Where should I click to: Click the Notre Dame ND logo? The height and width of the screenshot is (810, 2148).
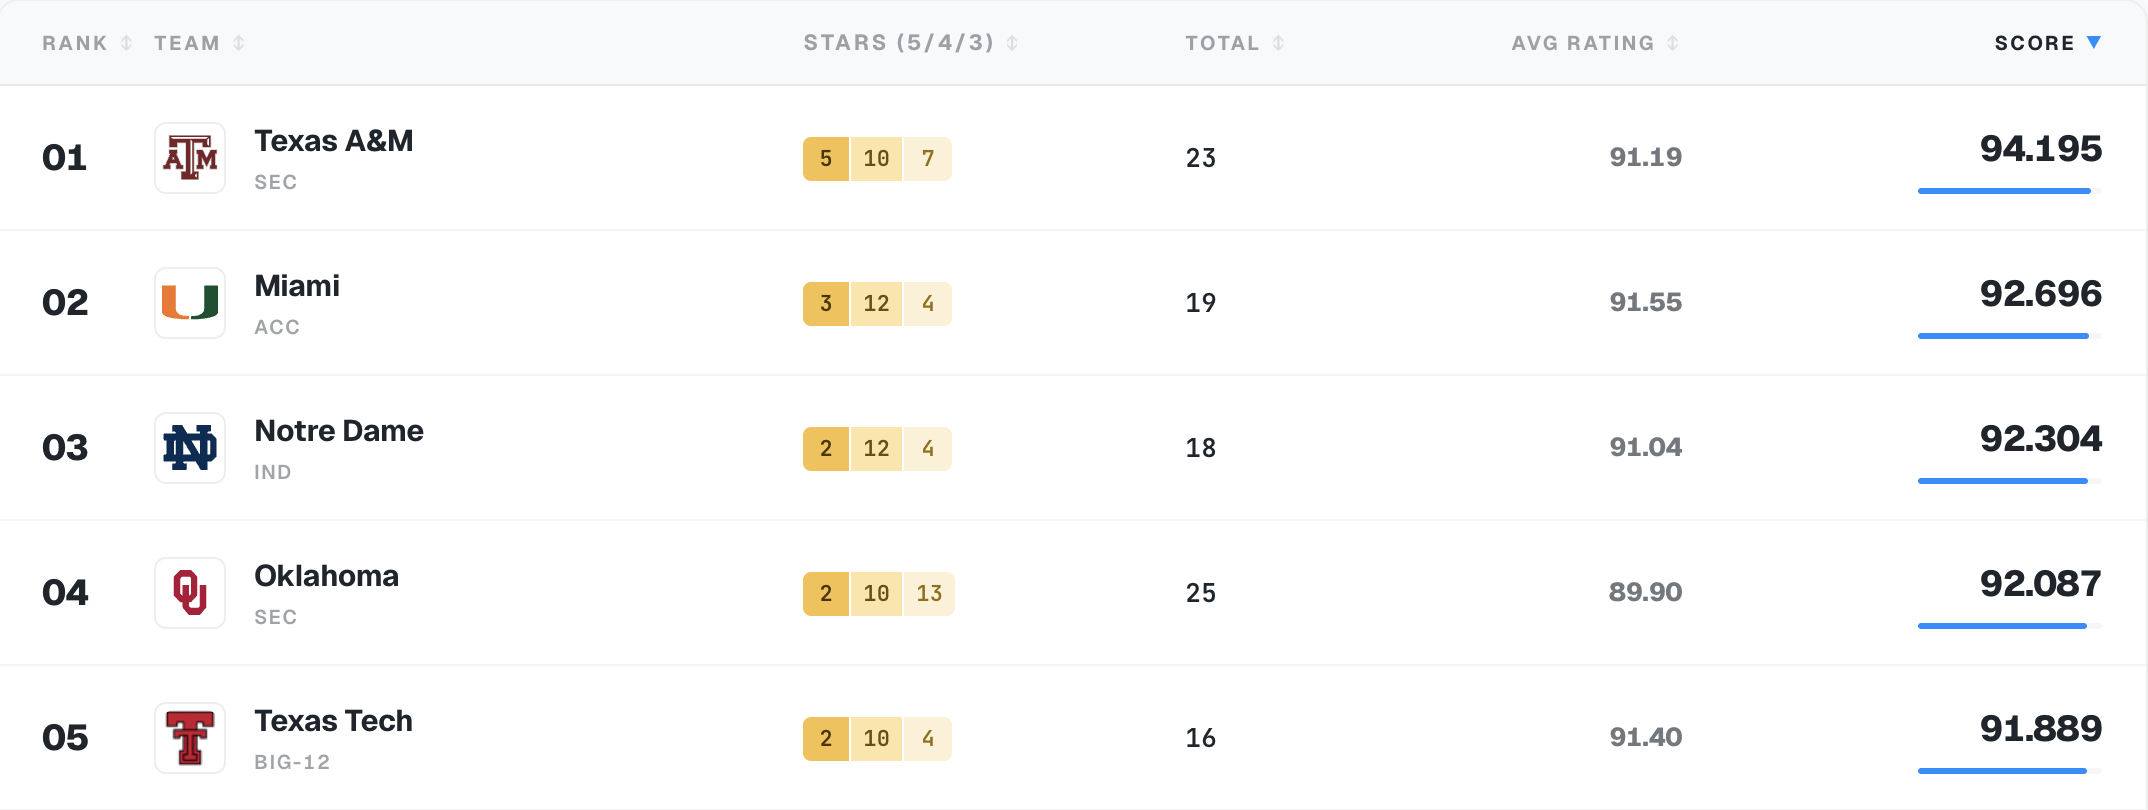click(x=190, y=448)
